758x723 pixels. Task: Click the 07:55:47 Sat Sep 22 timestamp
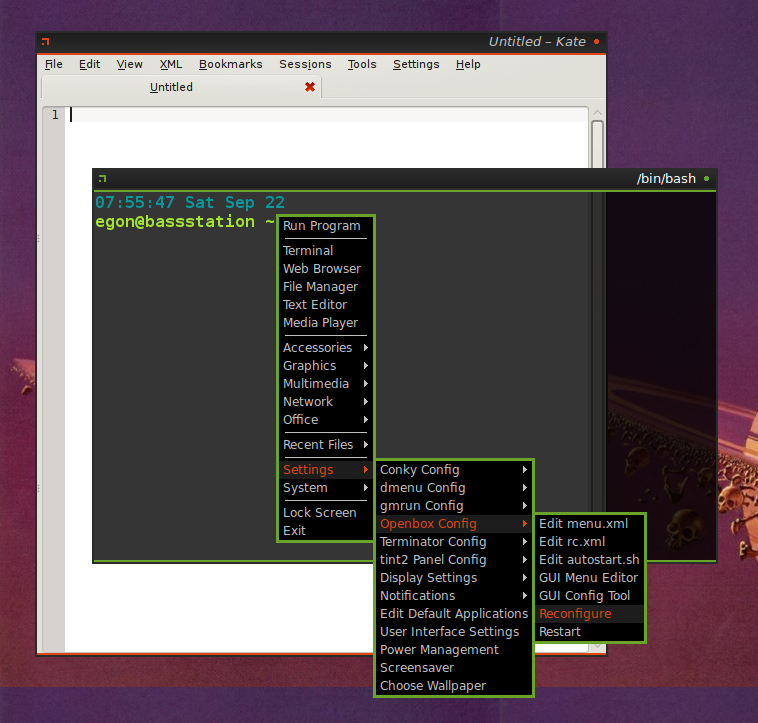[190, 202]
